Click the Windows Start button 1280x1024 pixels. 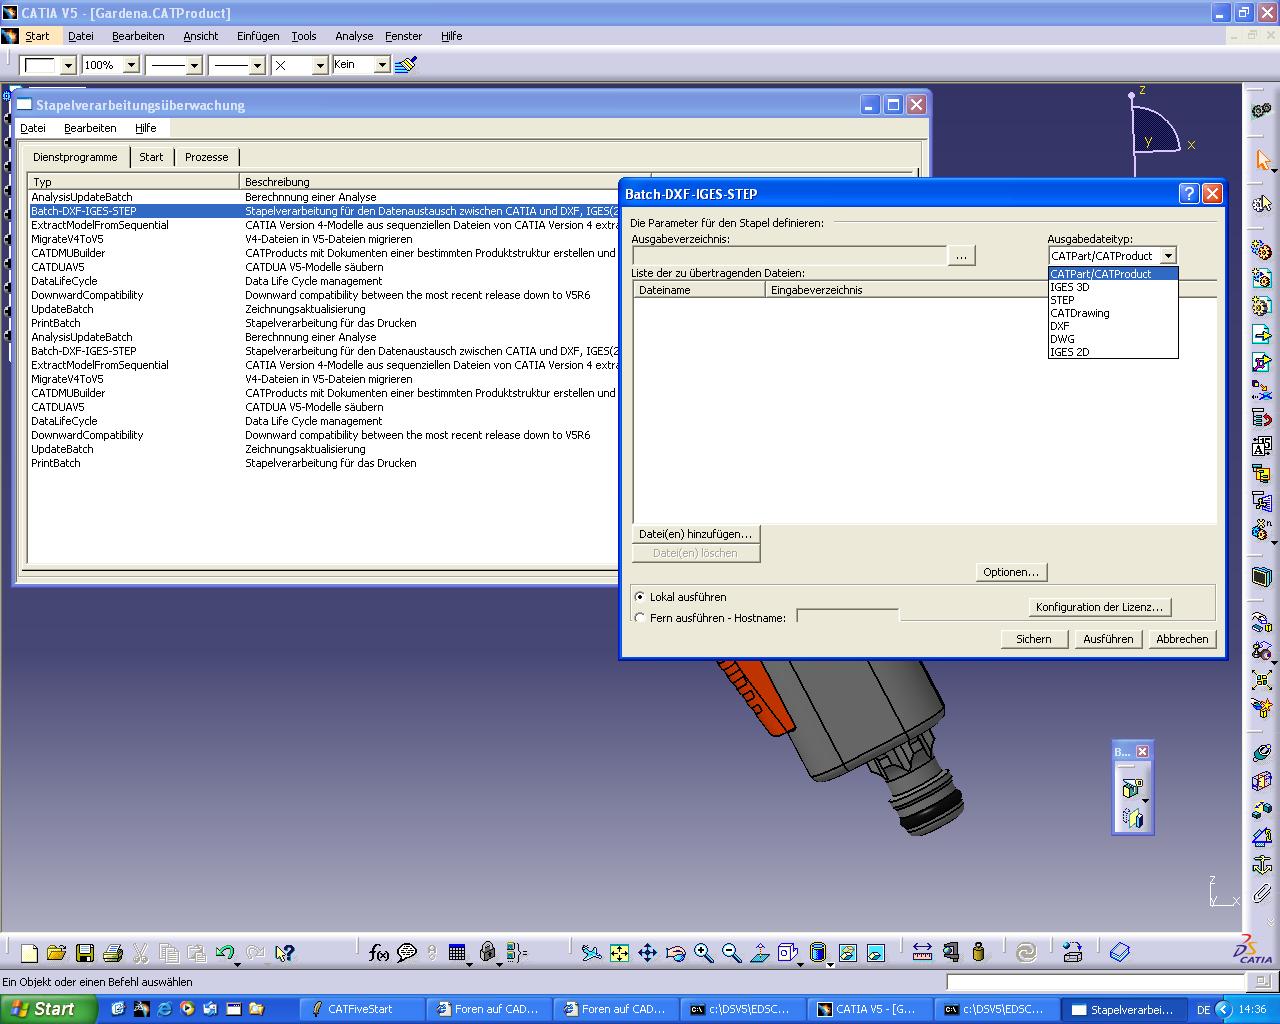(48, 1009)
